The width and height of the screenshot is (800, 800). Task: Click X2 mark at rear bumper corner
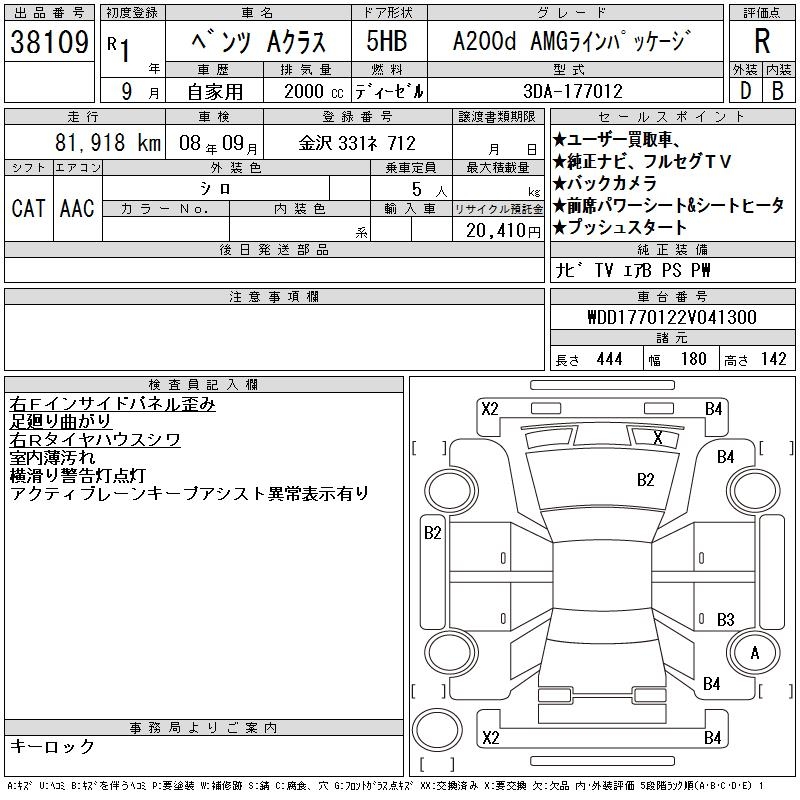[491, 738]
